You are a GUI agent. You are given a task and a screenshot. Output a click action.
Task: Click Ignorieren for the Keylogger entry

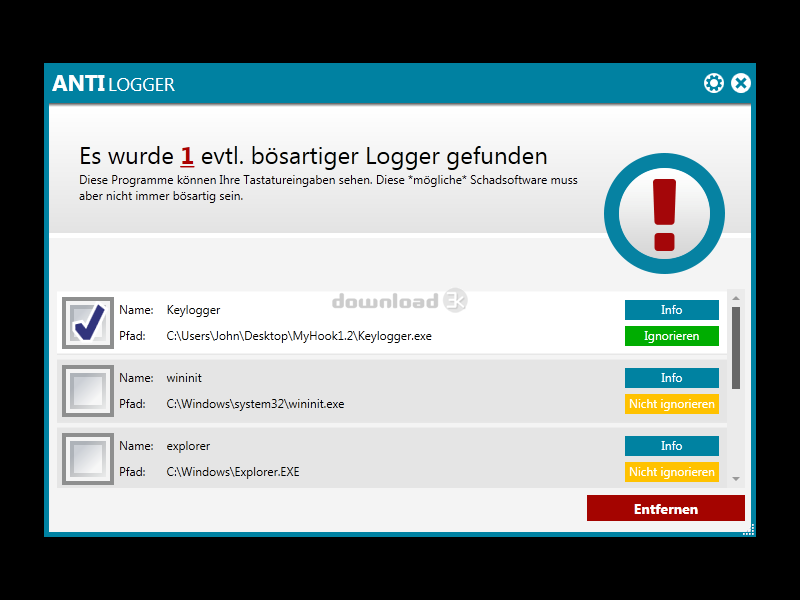[671, 336]
